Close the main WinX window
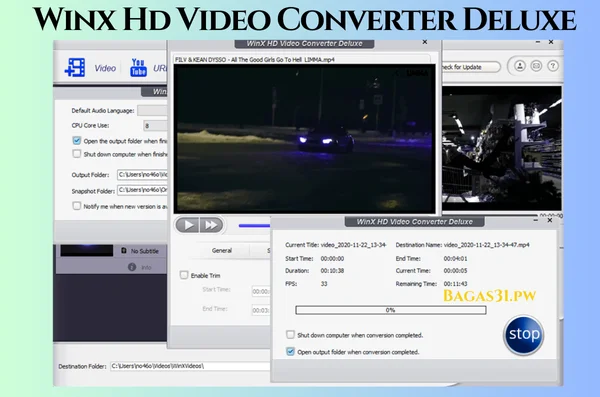 tap(551, 42)
